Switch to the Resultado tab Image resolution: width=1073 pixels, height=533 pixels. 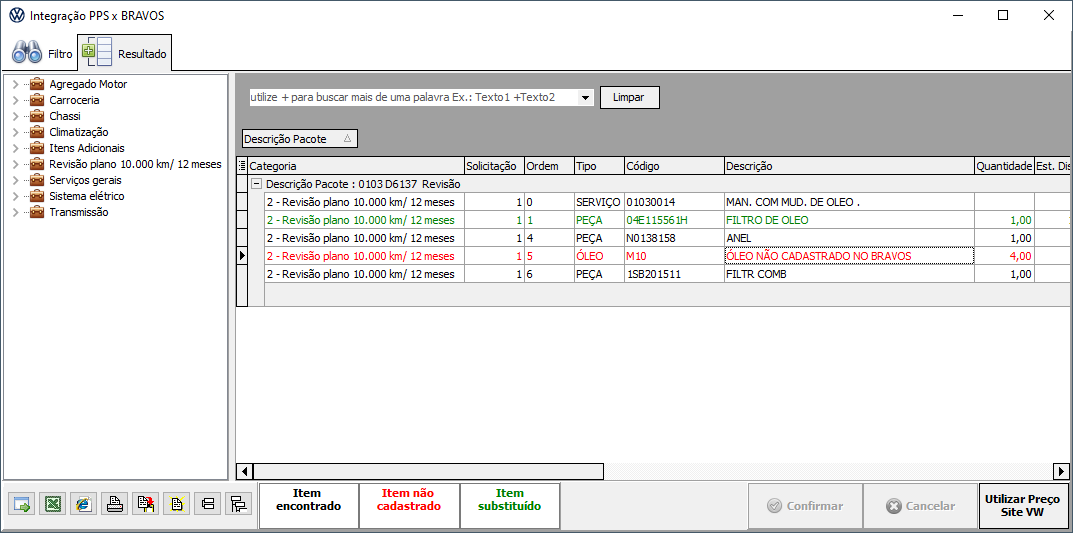[x=125, y=53]
